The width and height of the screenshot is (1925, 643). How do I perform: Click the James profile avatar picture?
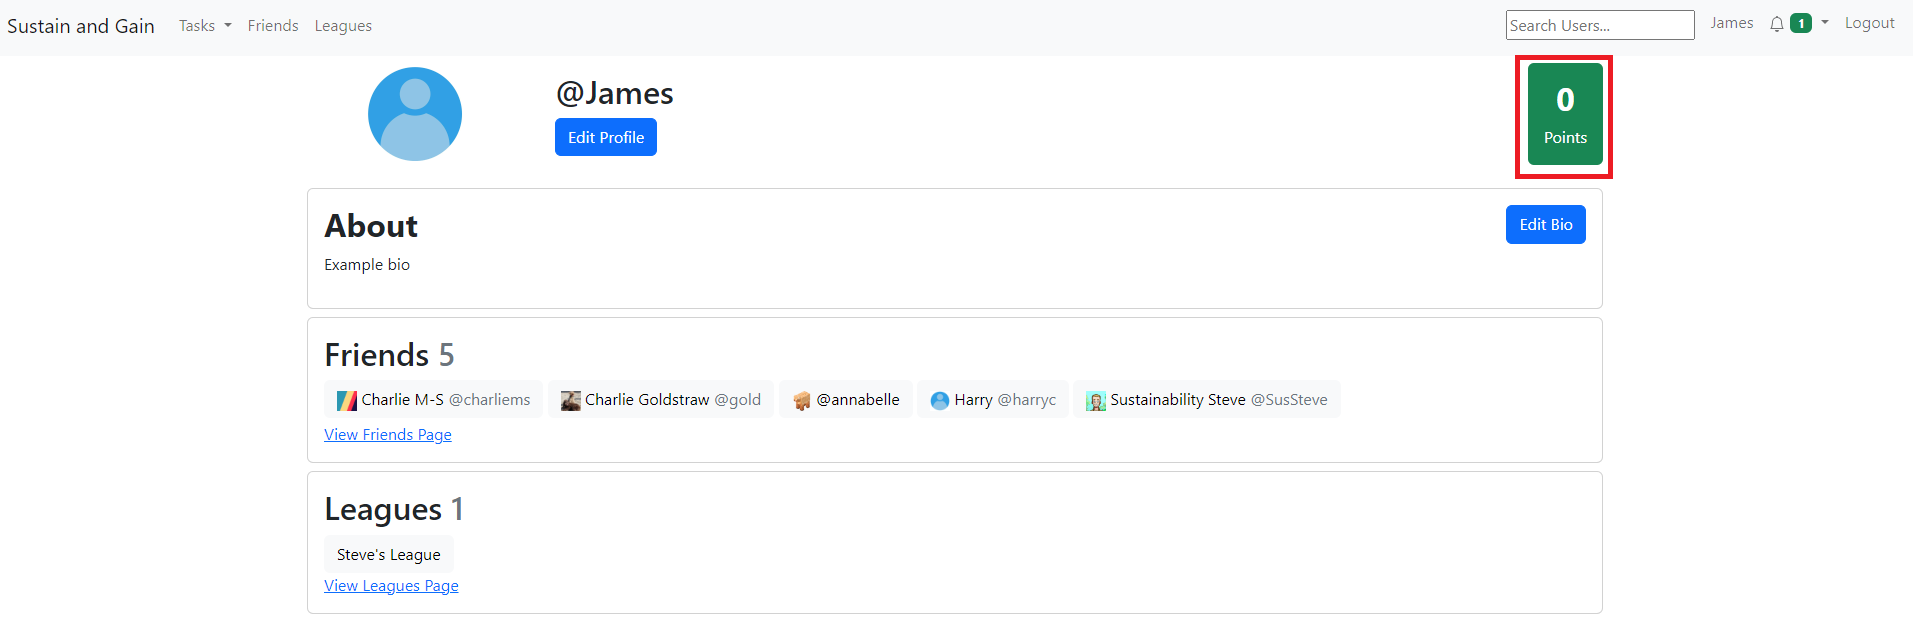point(414,114)
